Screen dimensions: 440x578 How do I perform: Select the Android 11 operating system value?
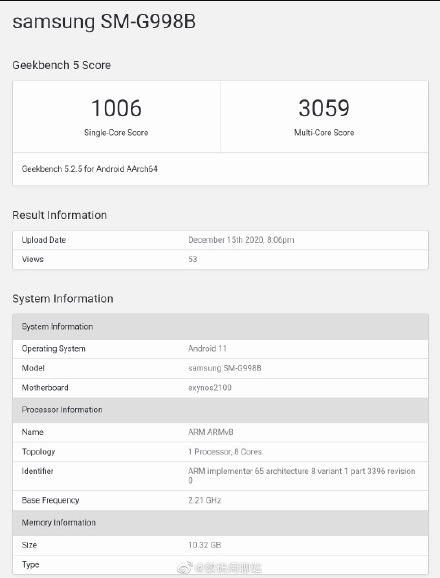pos(207,349)
